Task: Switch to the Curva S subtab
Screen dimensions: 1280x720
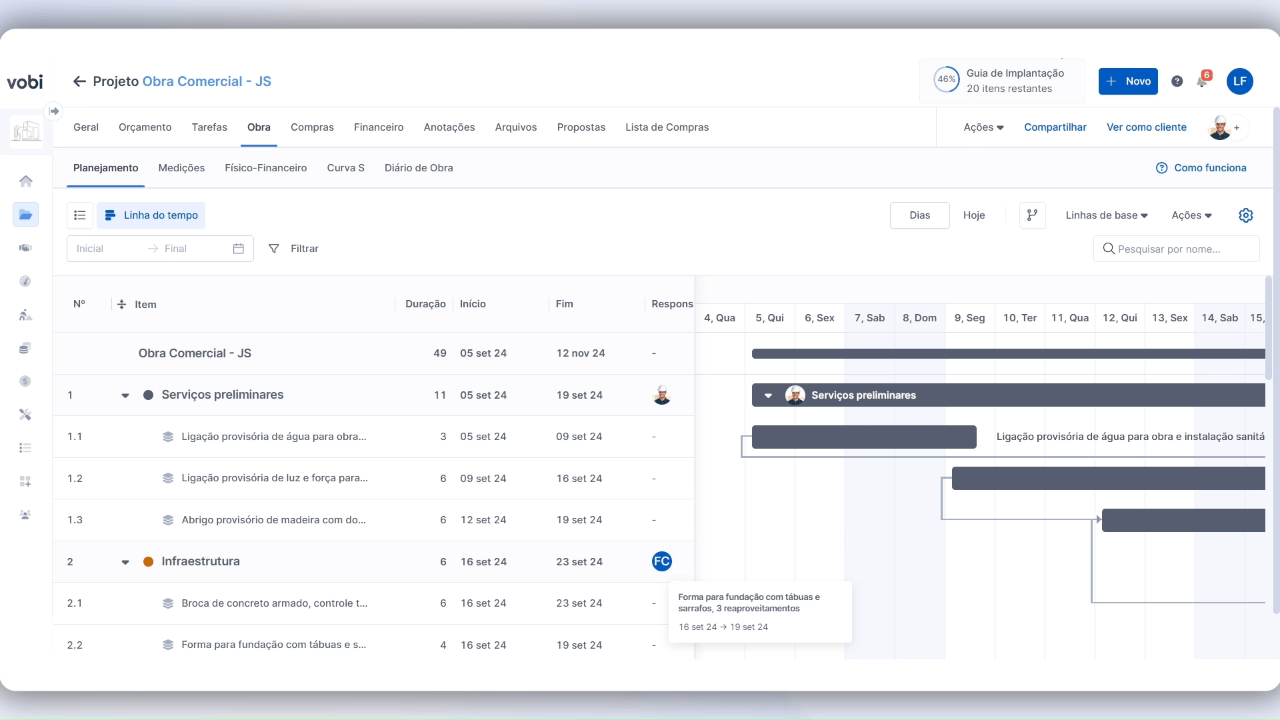Action: coord(346,168)
